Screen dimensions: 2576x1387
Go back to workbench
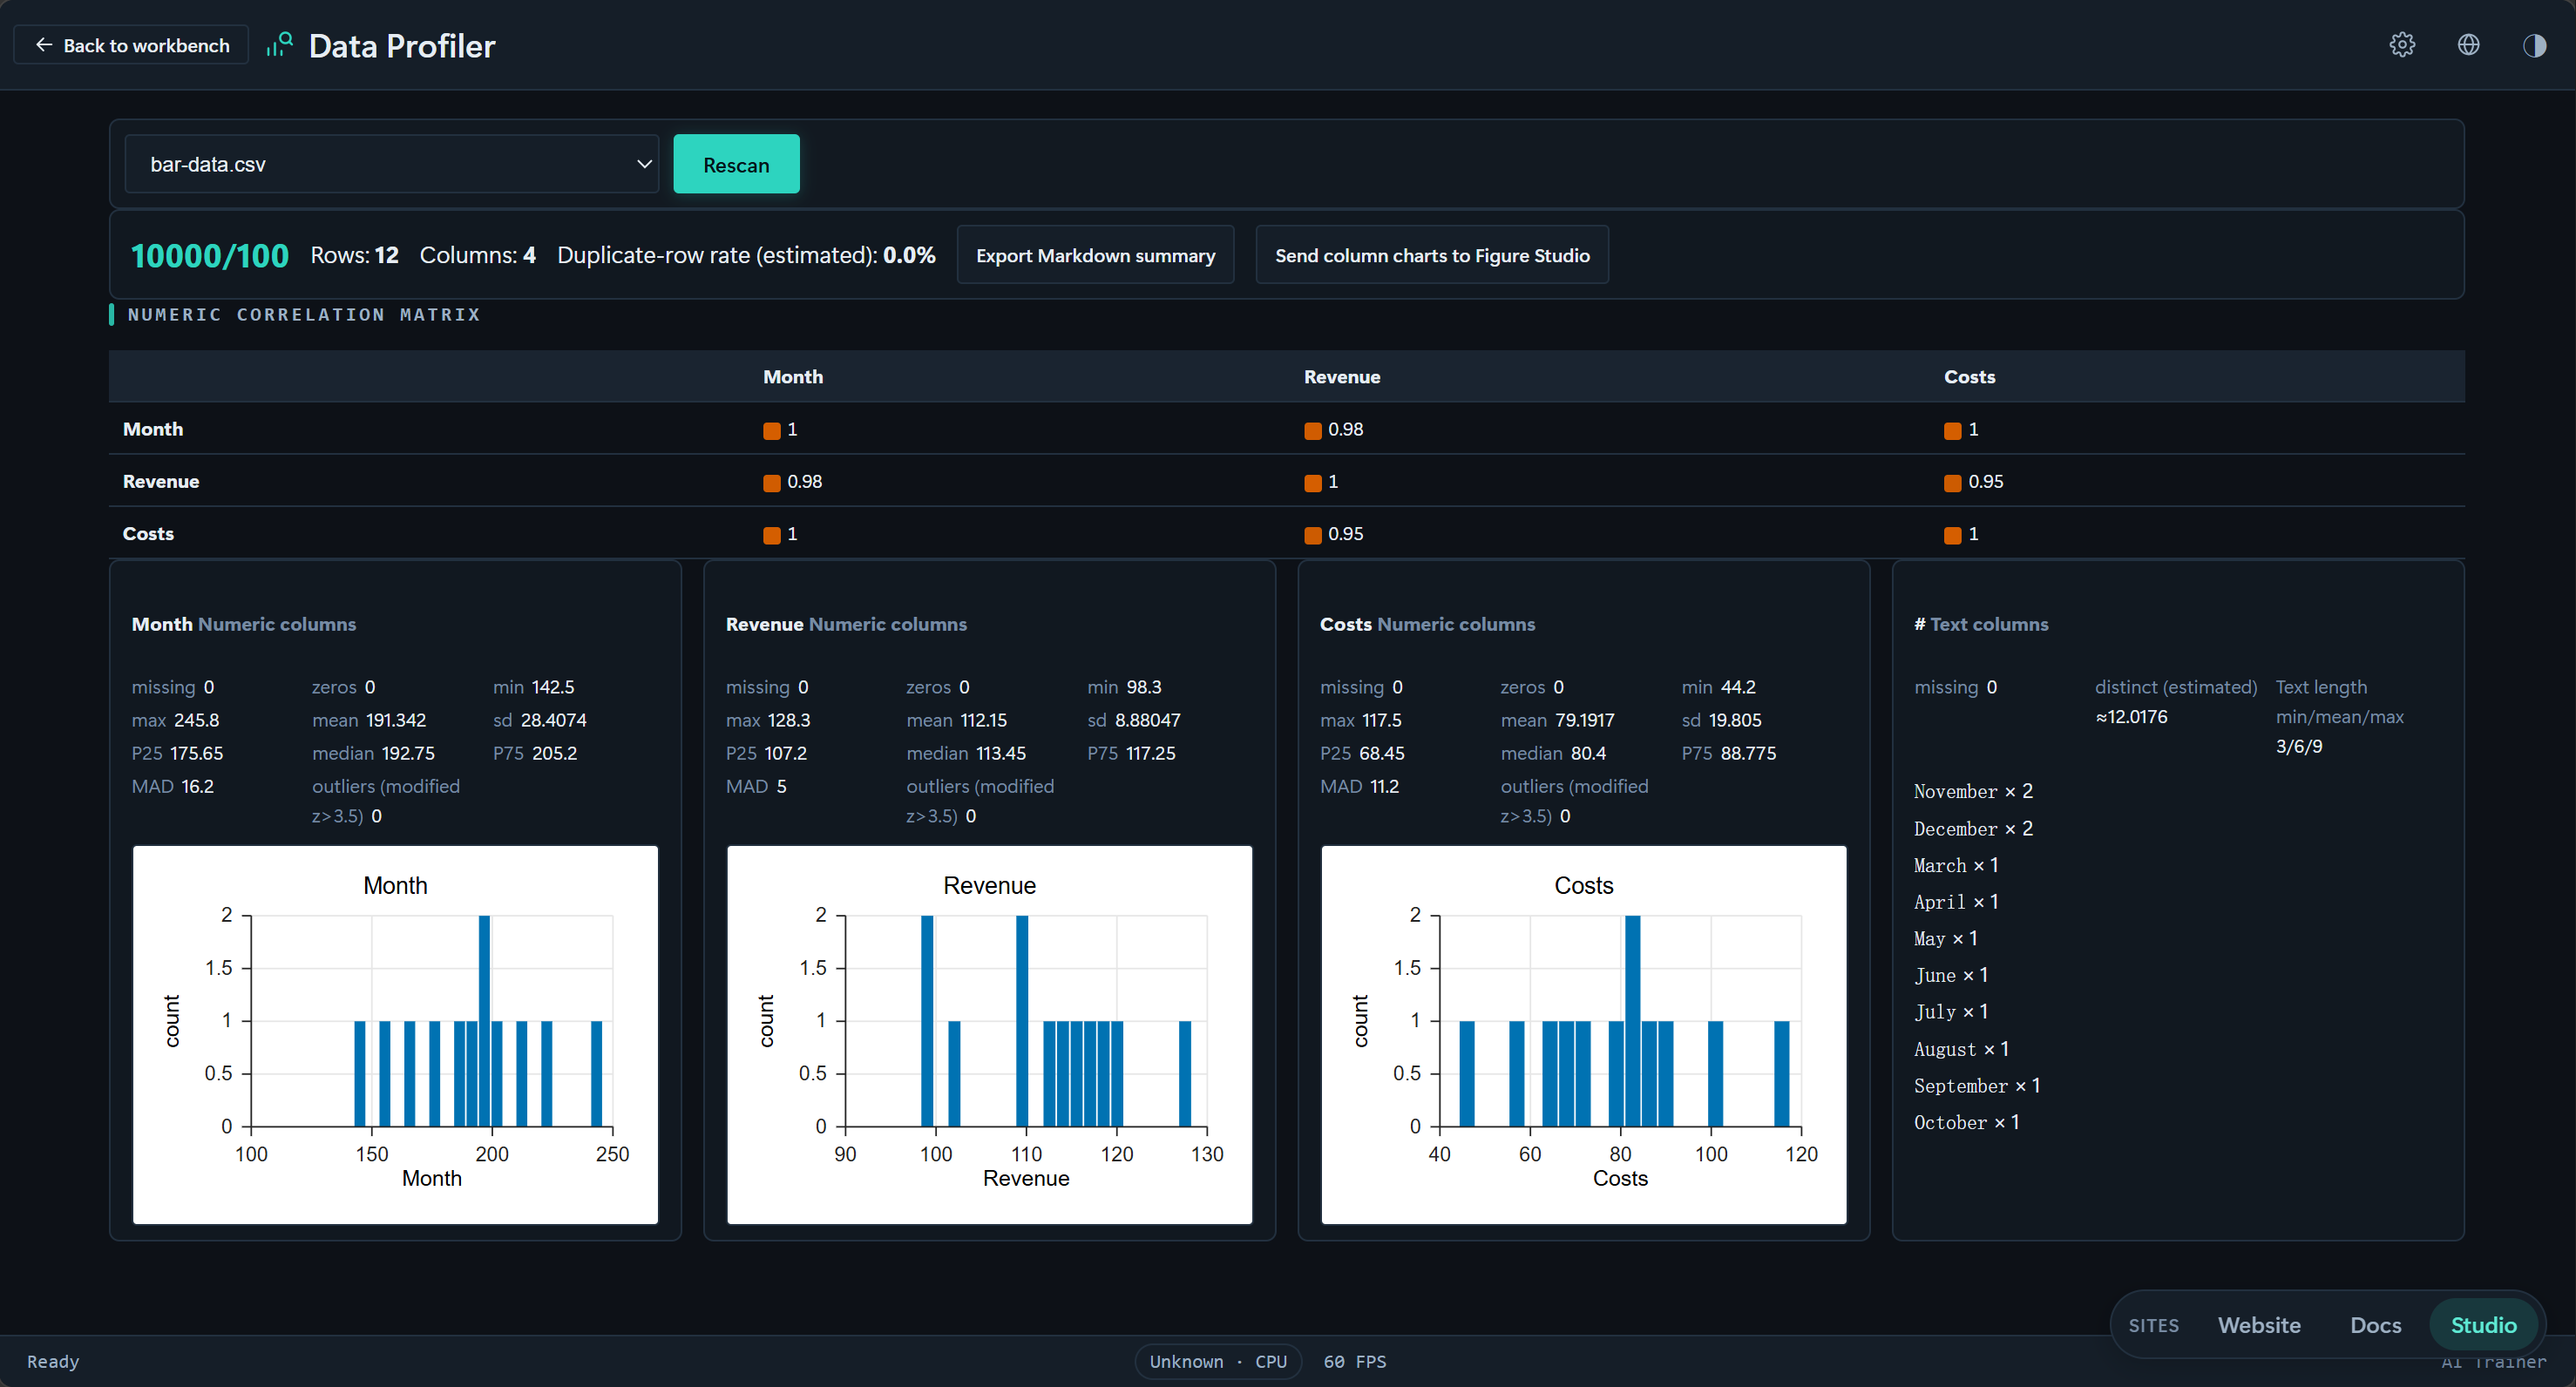click(x=131, y=45)
